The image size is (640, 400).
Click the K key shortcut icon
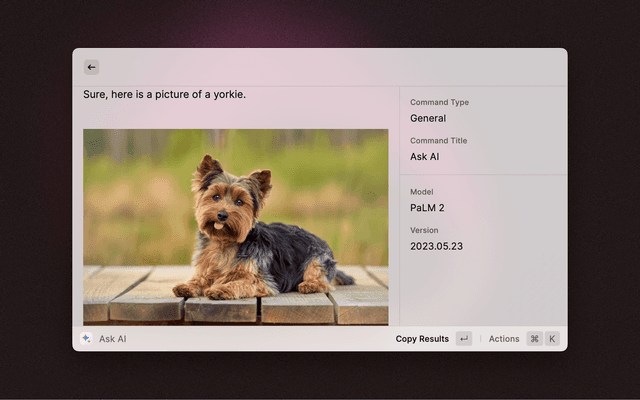552,339
